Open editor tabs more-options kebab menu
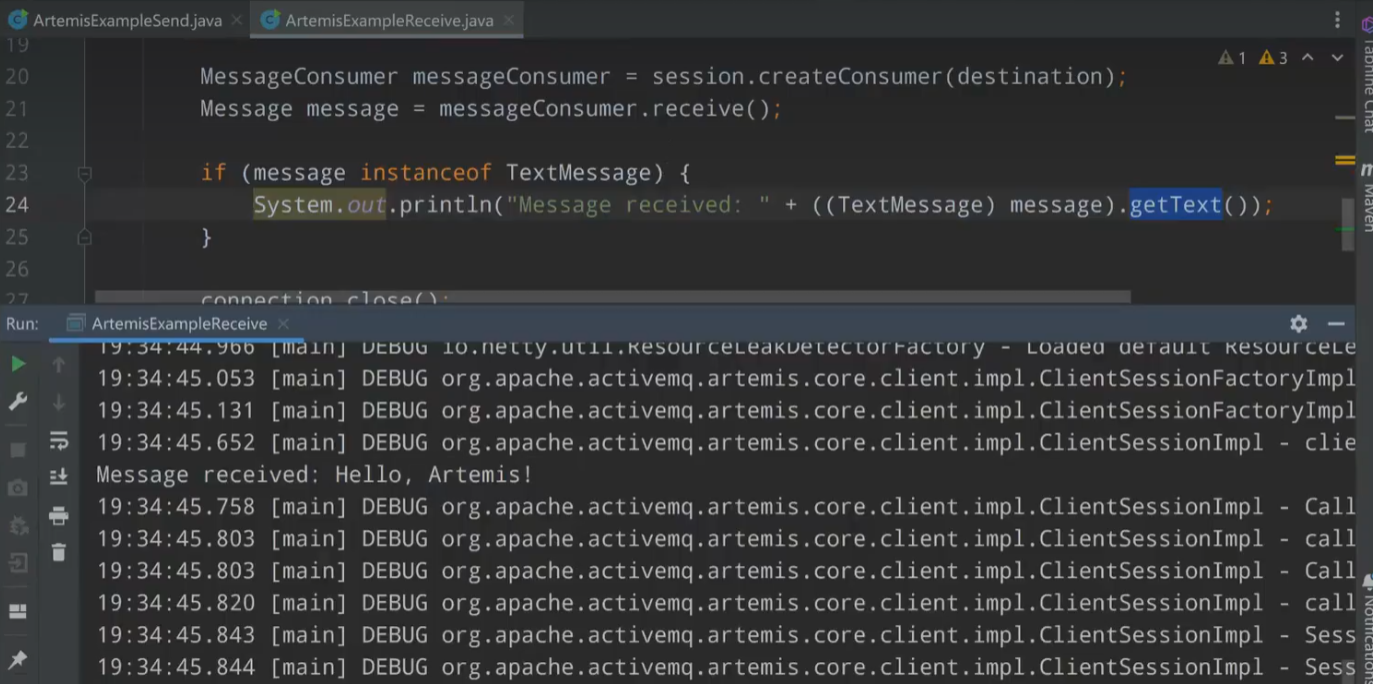The image size is (1373, 684). tap(1337, 20)
